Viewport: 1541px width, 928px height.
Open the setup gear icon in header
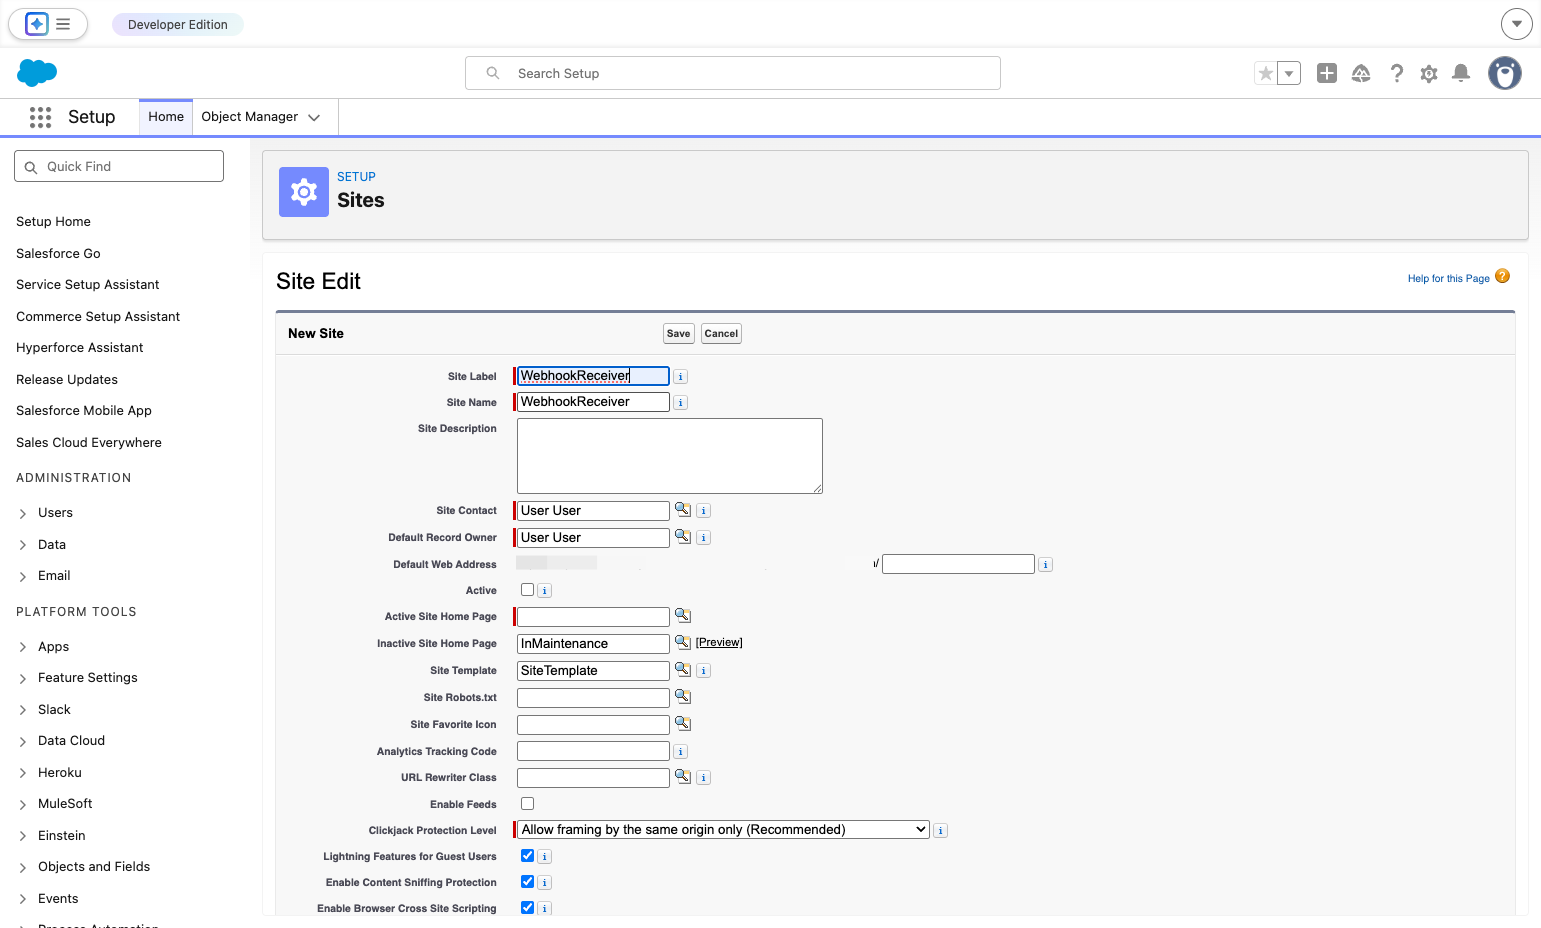point(1429,73)
